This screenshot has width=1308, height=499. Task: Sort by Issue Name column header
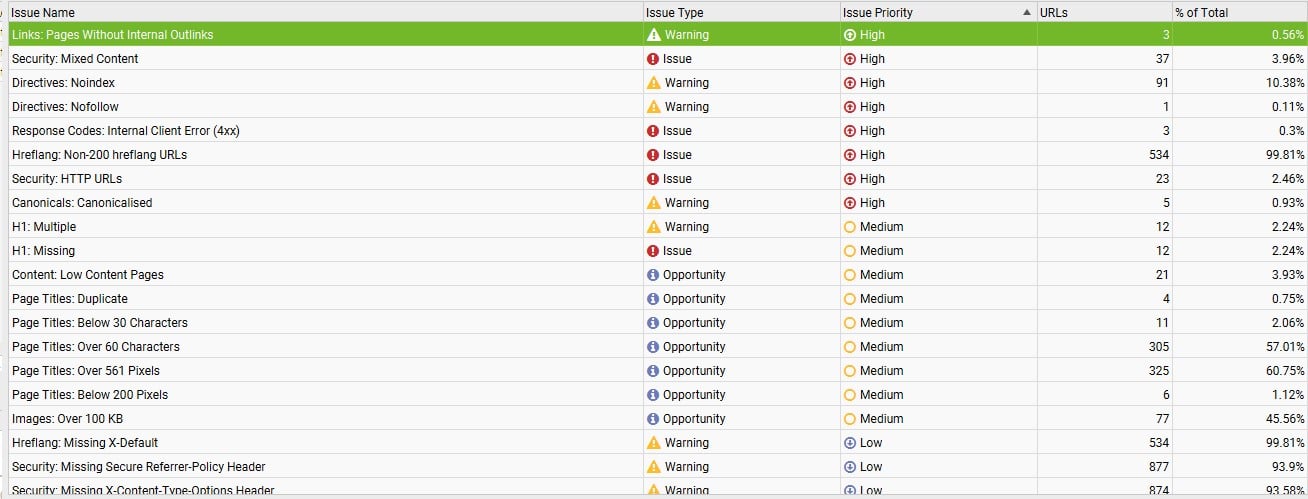[42, 13]
